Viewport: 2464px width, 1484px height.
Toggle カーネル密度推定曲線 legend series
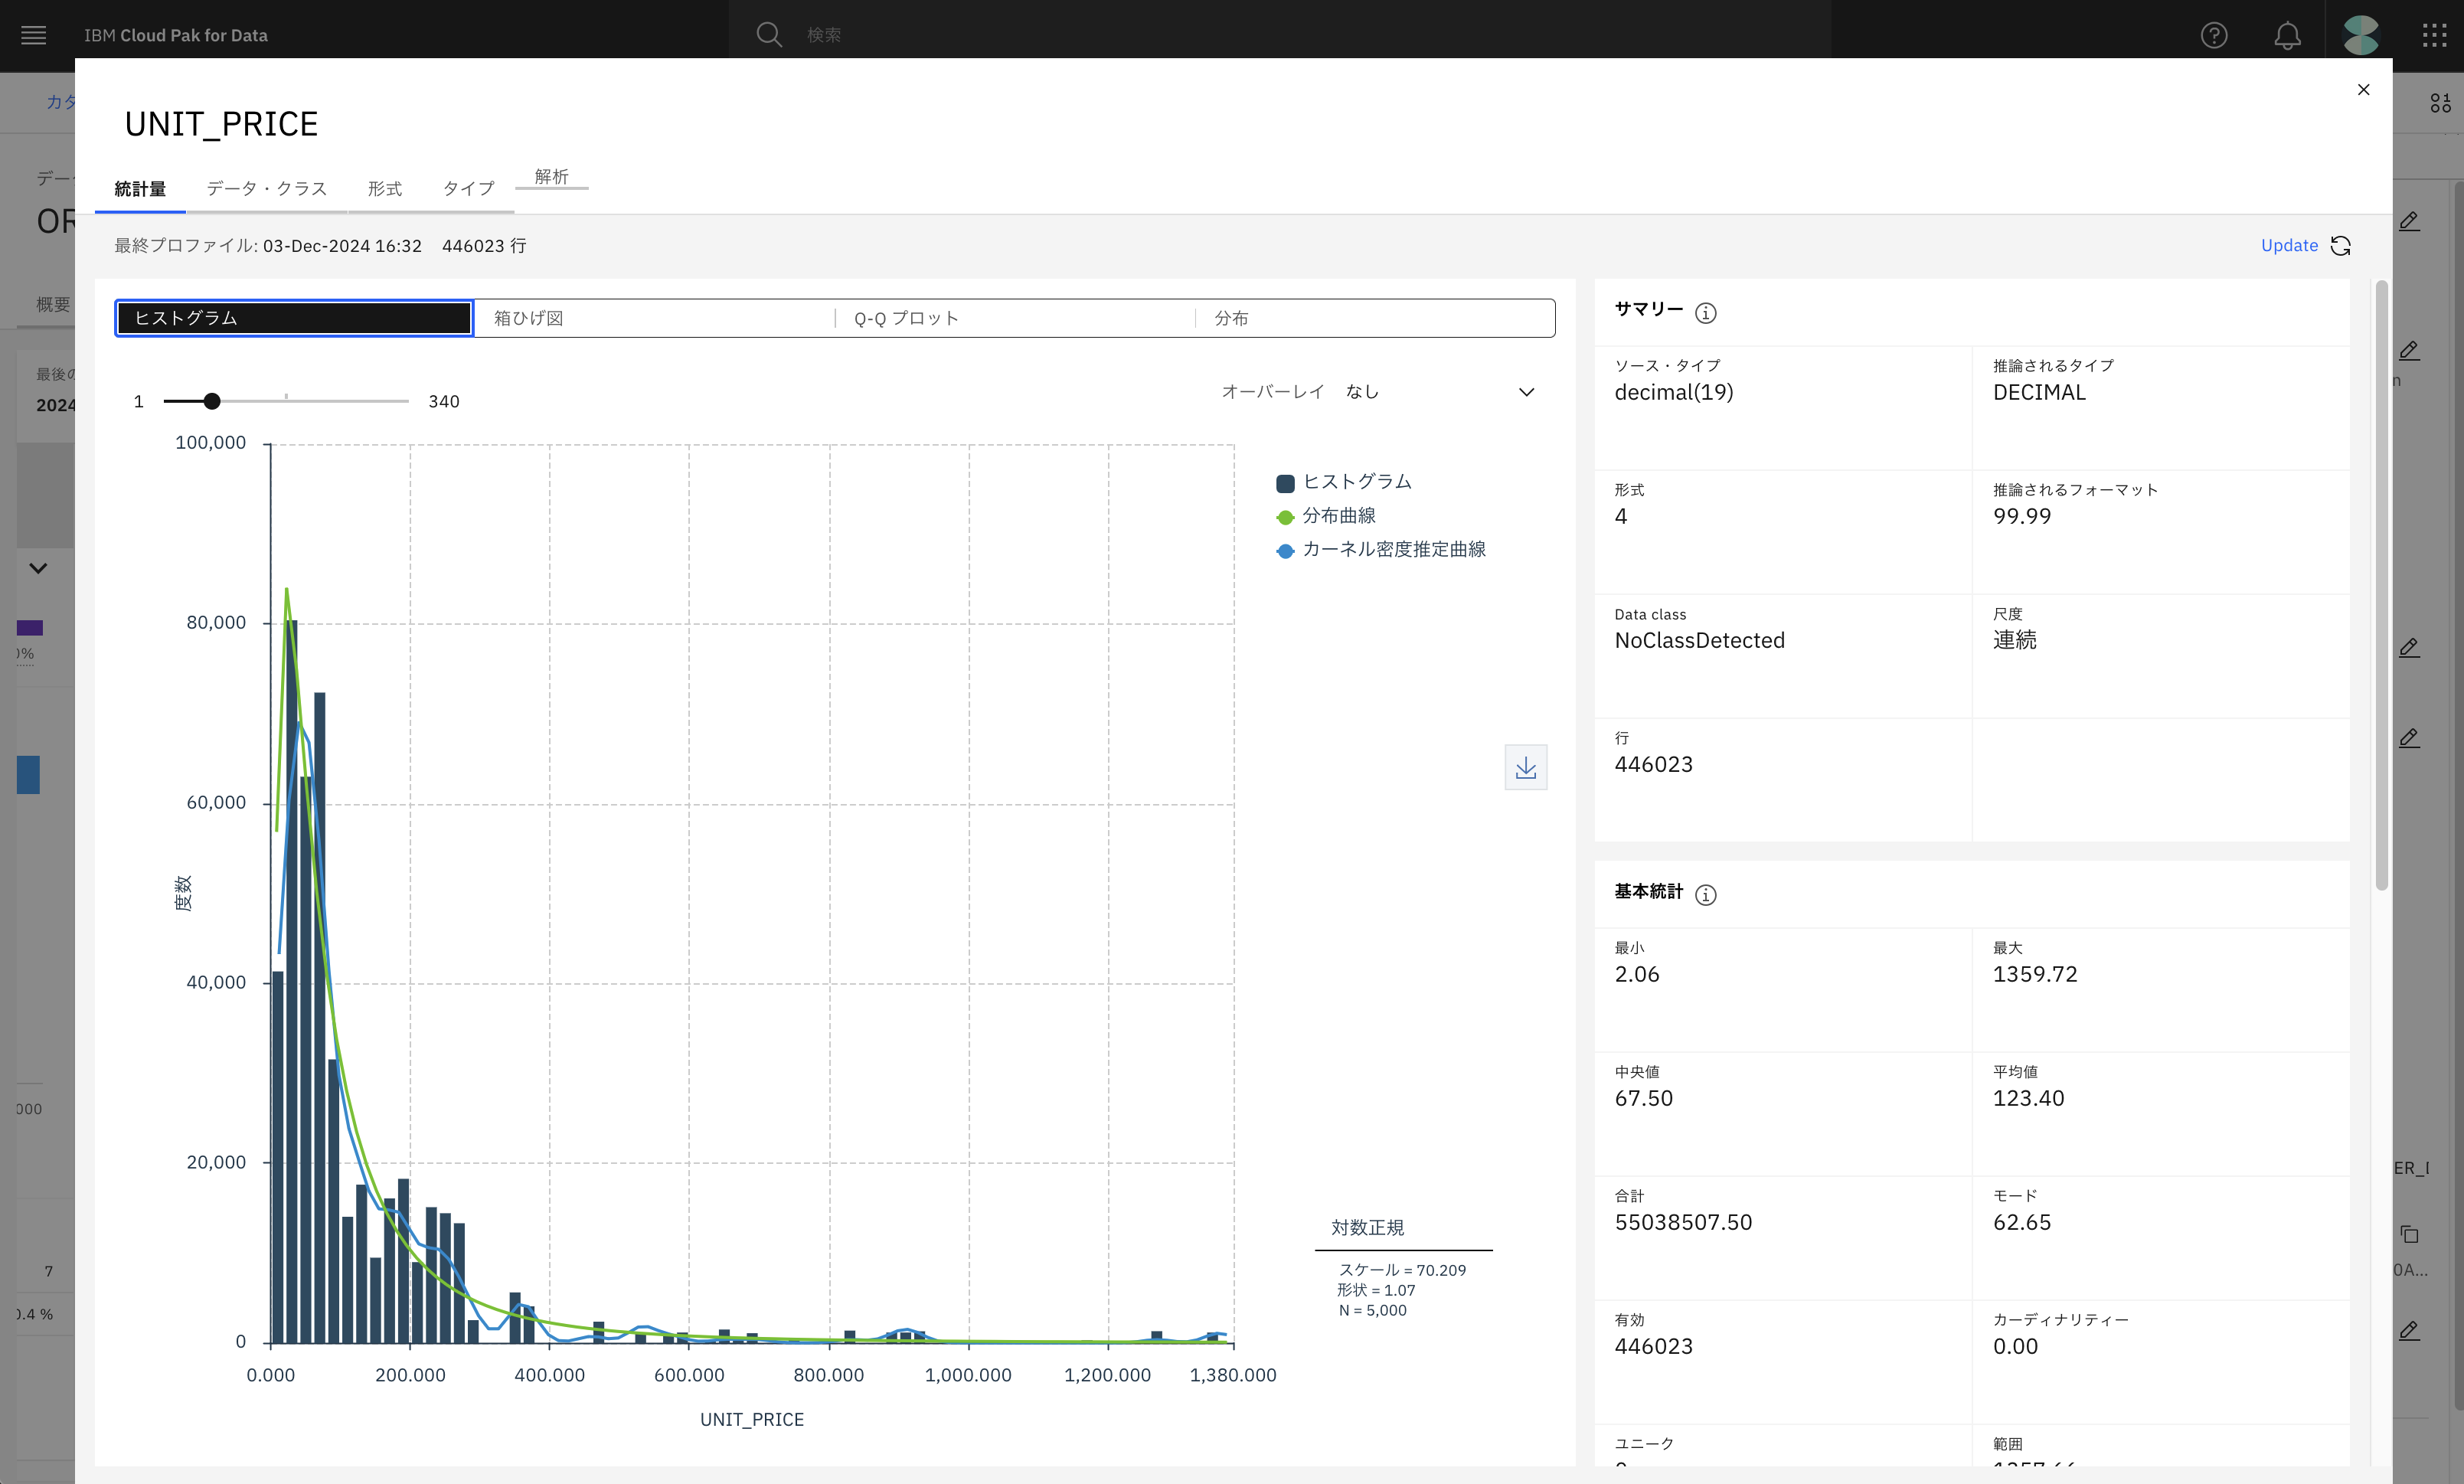1380,550
